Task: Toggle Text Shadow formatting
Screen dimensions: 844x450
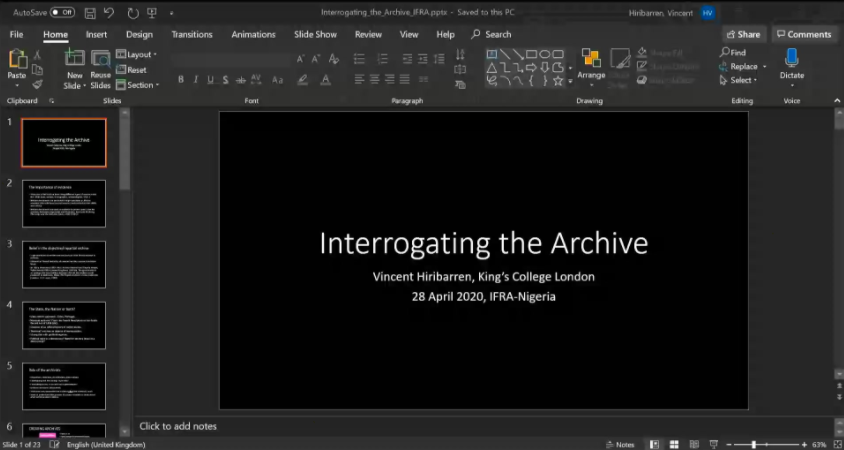Action: tap(225, 80)
